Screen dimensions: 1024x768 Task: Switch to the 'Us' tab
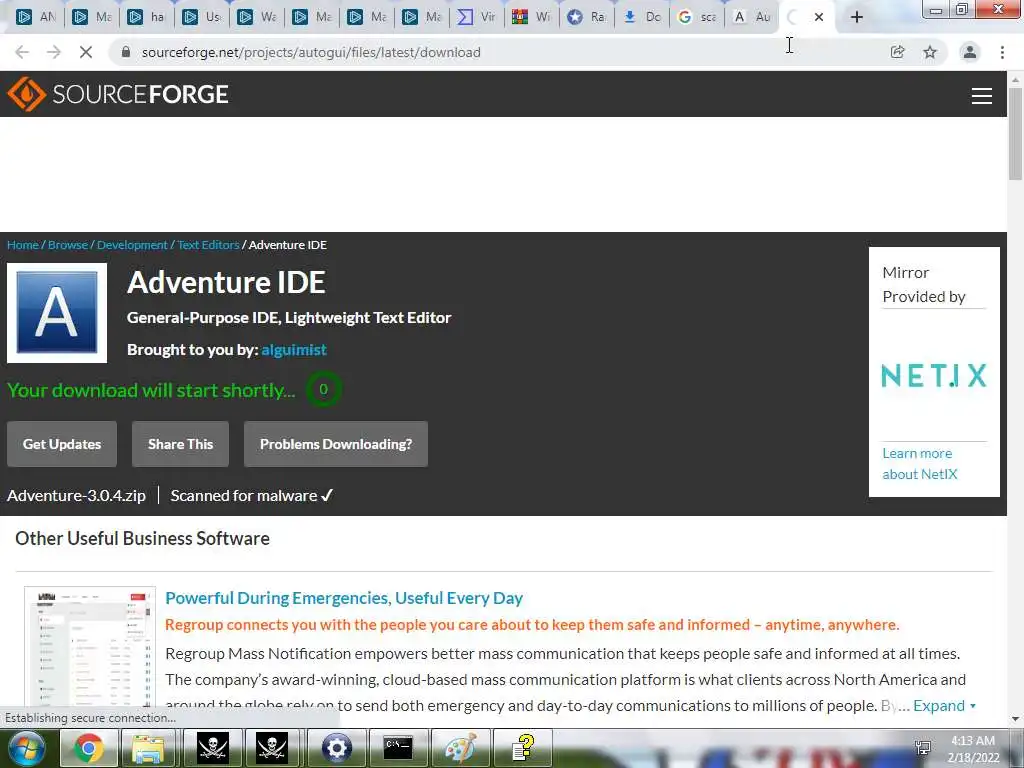pyautogui.click(x=201, y=17)
